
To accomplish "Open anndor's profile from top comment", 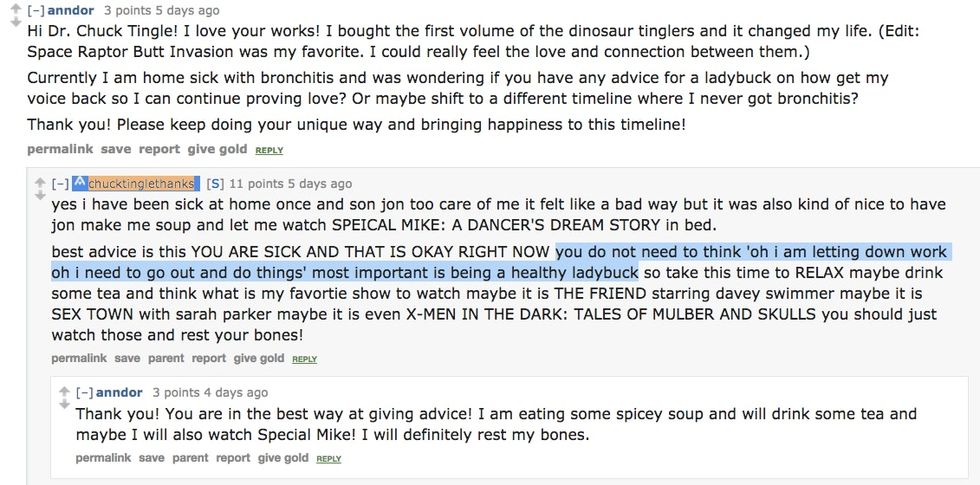I will [x=71, y=11].
